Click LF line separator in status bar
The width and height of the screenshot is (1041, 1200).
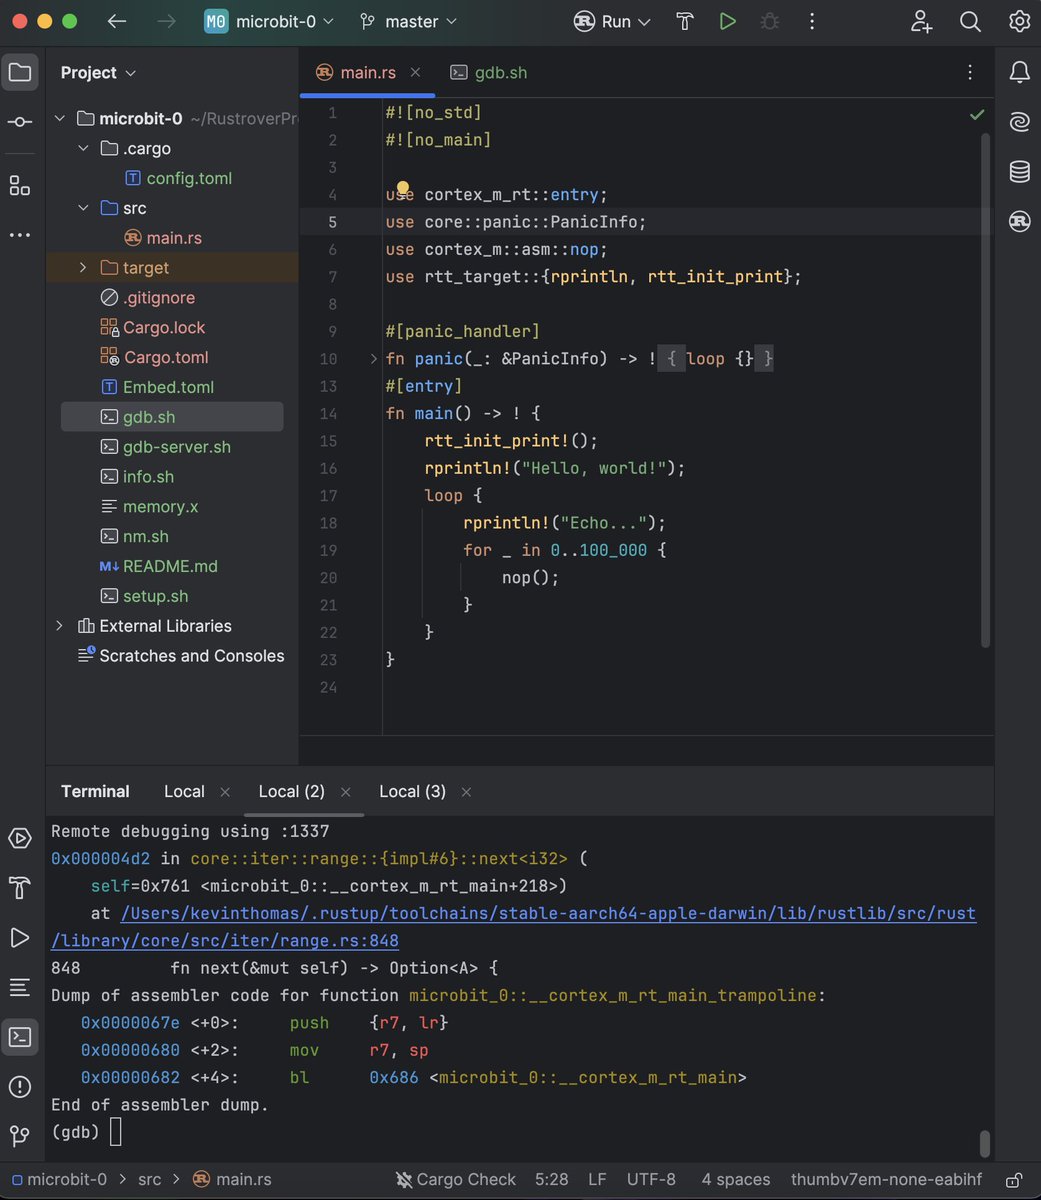click(597, 1180)
